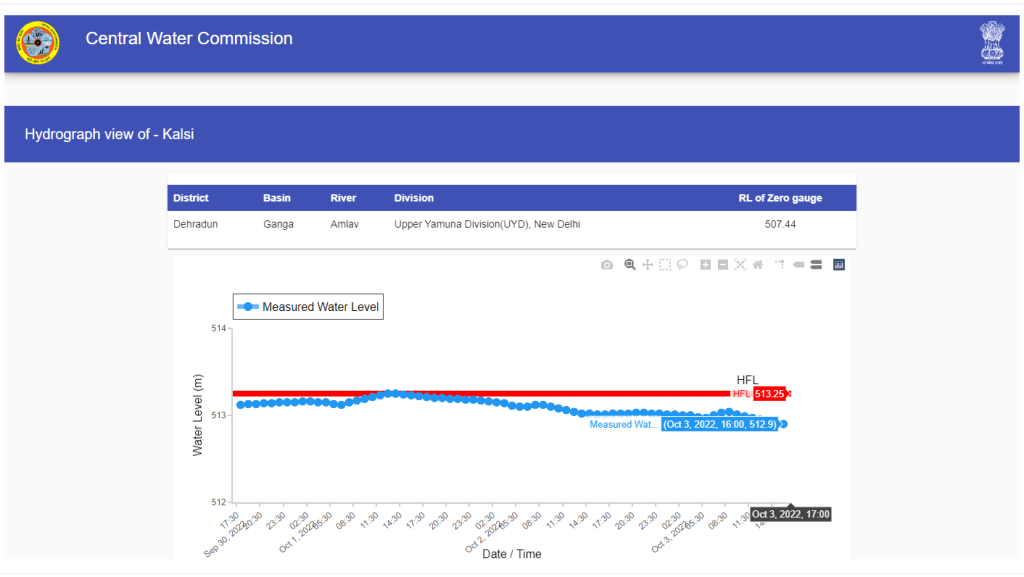Click the Central Water Commission logo
This screenshot has width=1024, height=577.
pos(38,43)
